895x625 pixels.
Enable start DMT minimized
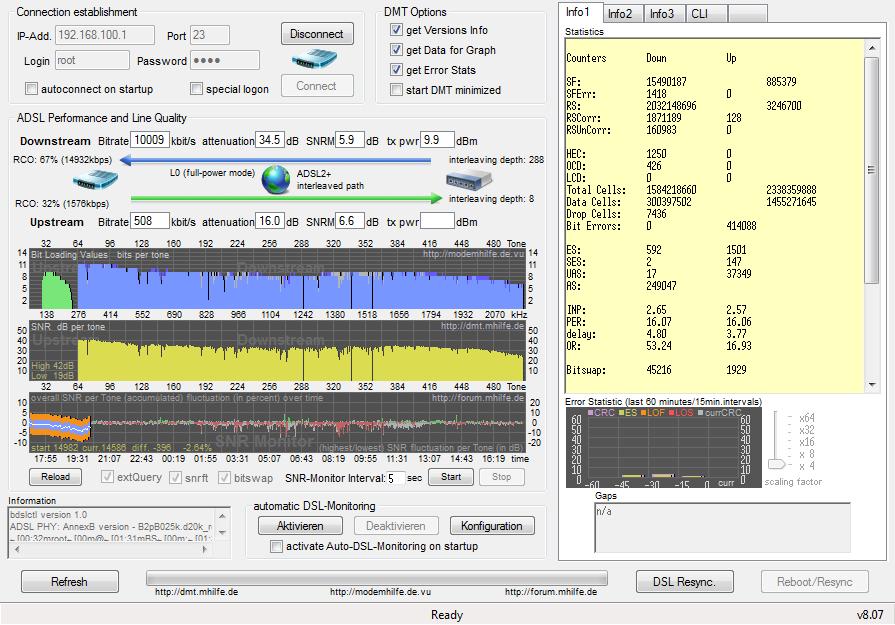(396, 90)
